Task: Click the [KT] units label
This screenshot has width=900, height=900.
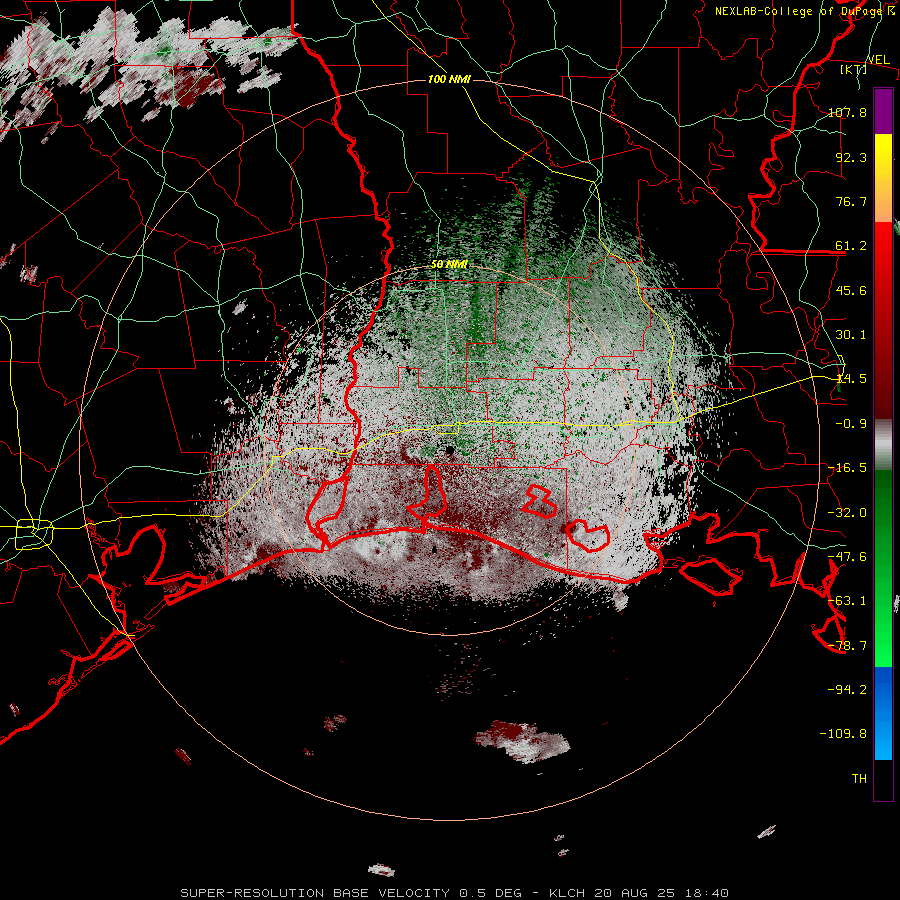Action: pyautogui.click(x=854, y=69)
